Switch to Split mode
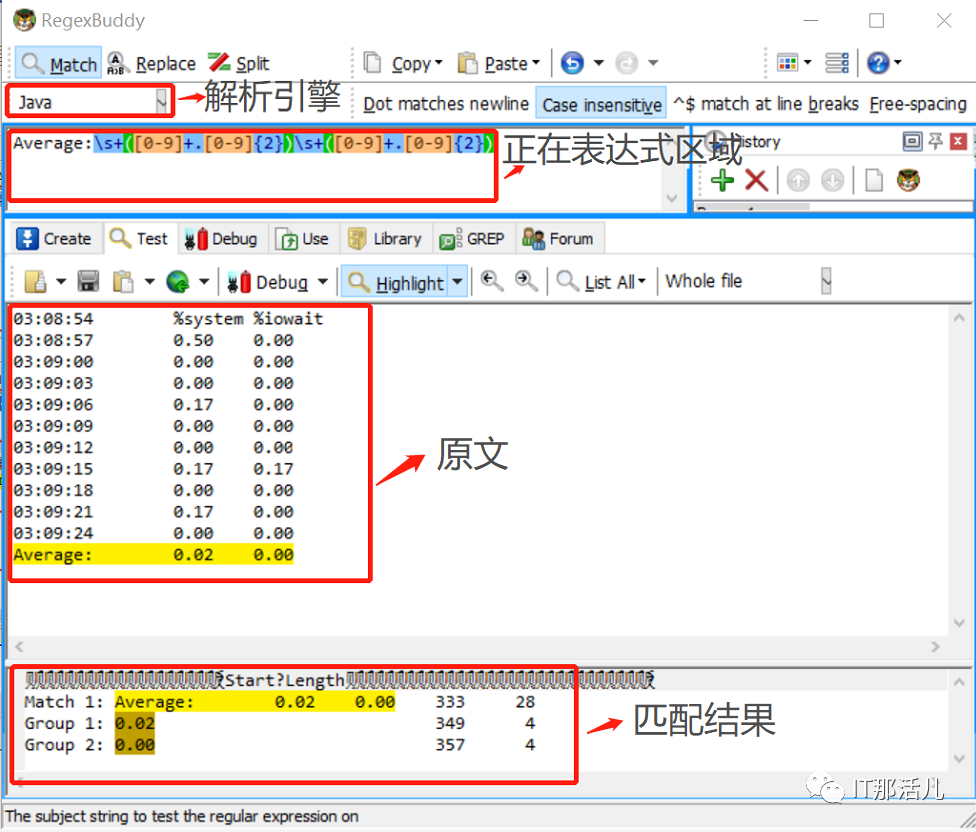 coord(238,63)
